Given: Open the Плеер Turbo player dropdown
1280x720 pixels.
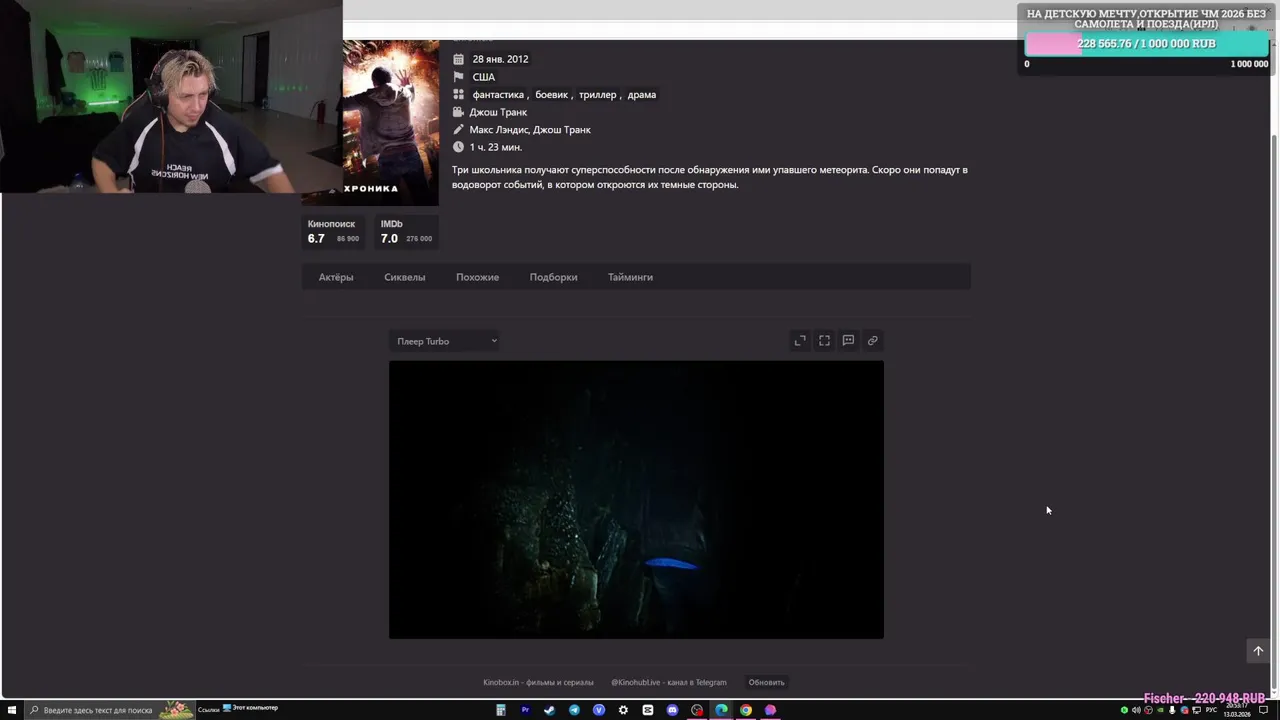Looking at the screenshot, I should pos(445,341).
